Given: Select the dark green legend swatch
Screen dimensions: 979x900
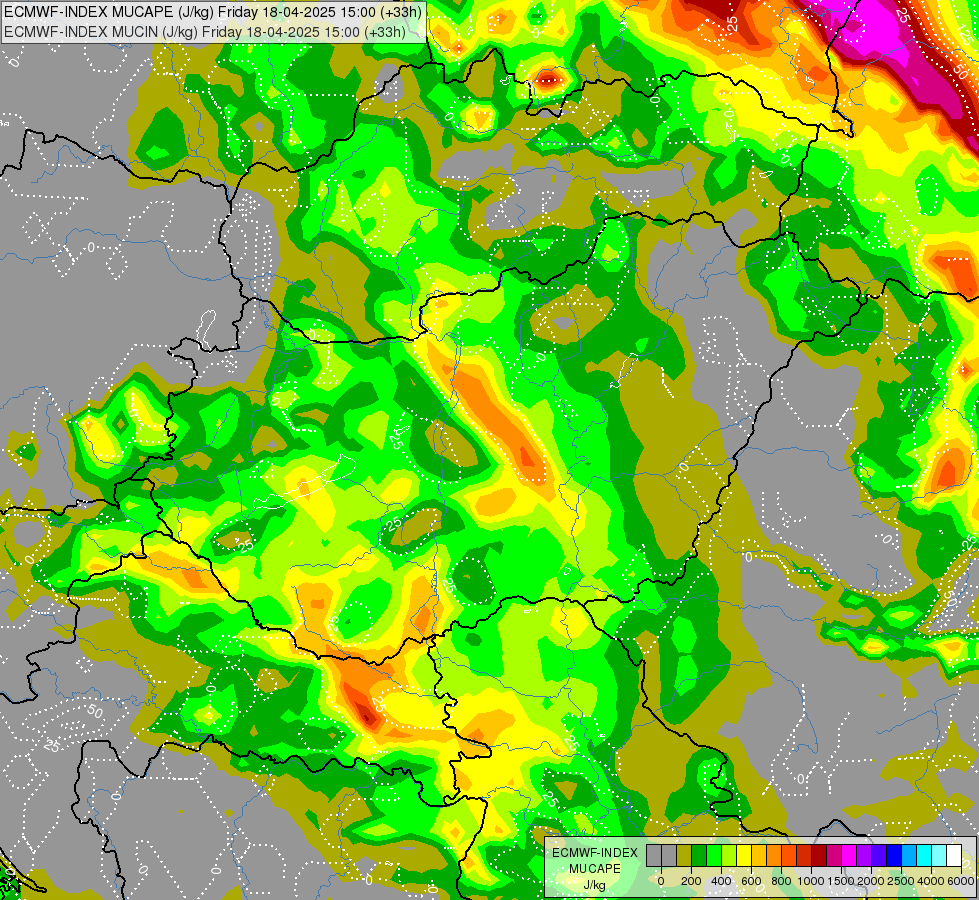Looking at the screenshot, I should pos(699,856).
